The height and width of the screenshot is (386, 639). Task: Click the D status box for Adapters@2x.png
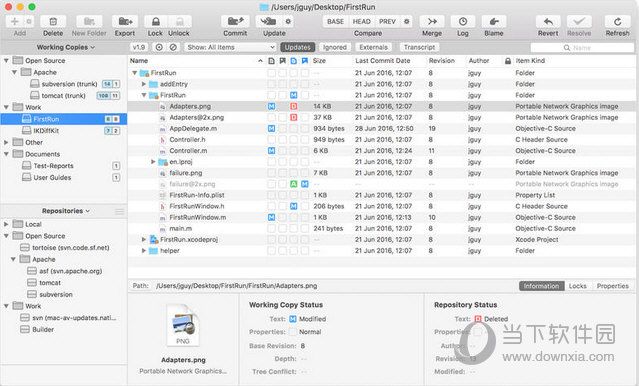(293, 117)
